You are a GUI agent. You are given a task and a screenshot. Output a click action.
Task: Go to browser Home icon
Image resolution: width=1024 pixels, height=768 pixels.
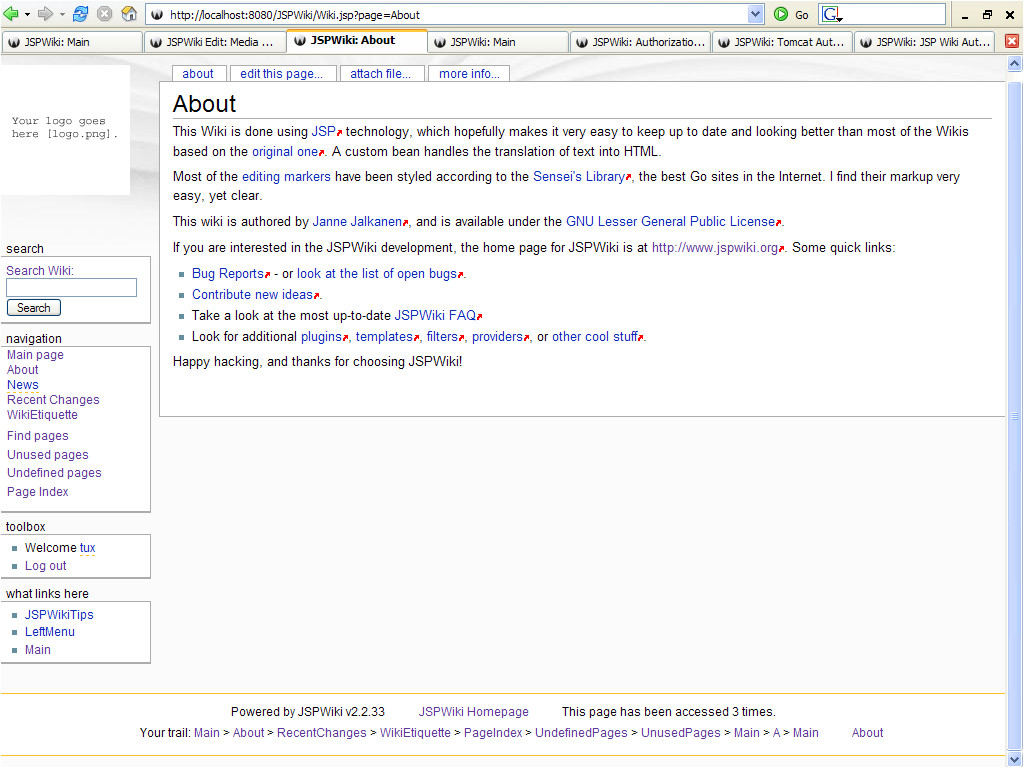point(129,14)
